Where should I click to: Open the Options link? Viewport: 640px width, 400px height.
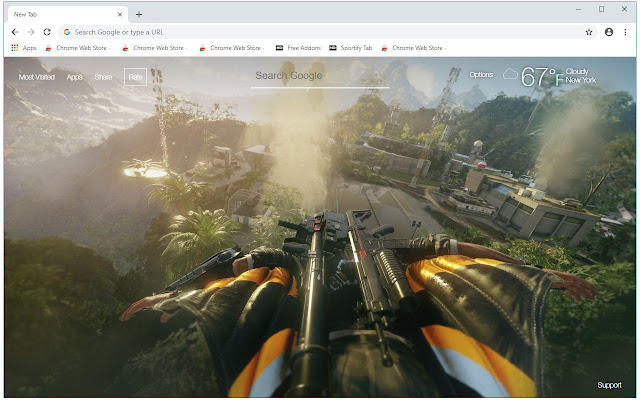[481, 75]
